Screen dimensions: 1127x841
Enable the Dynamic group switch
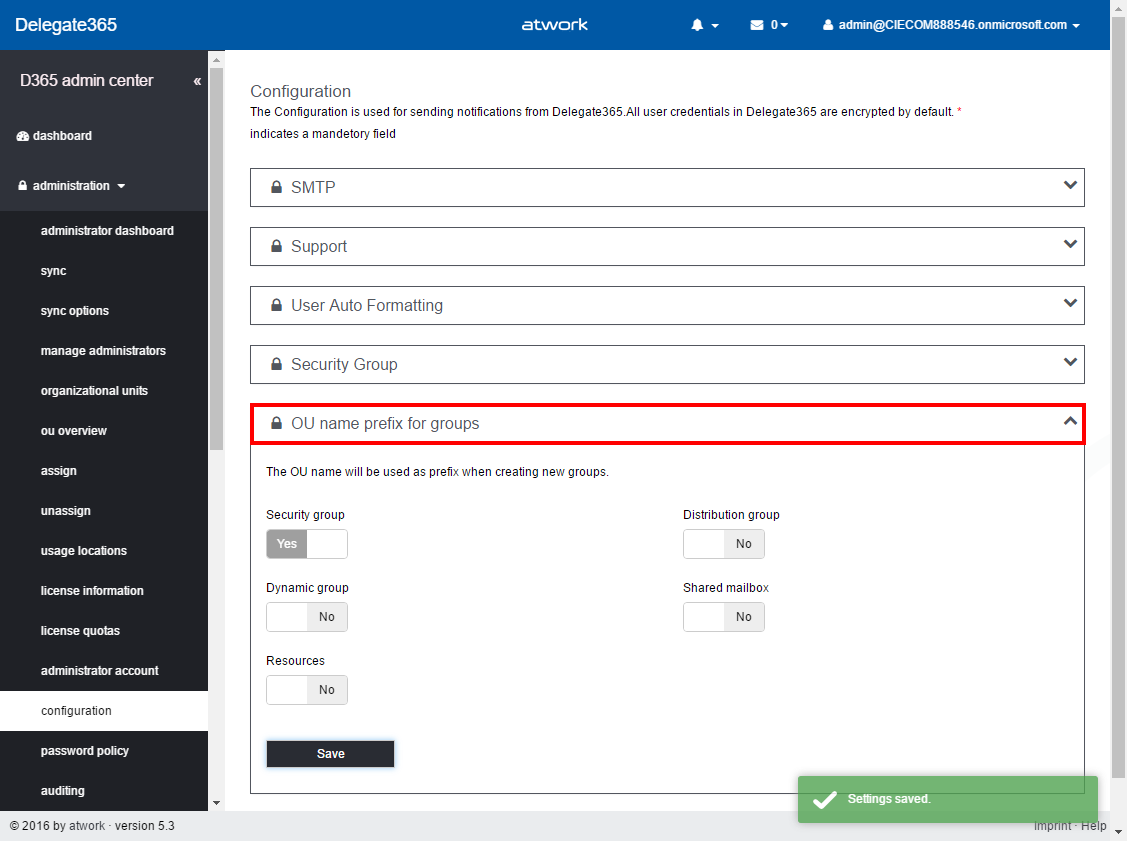306,617
